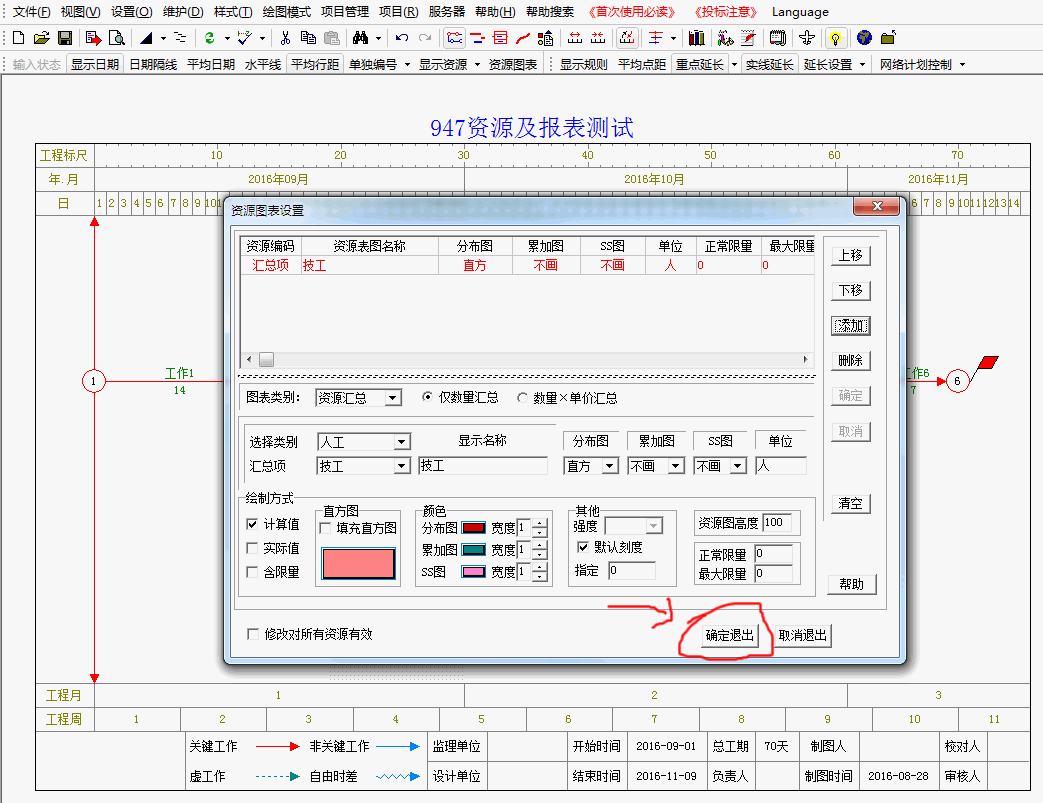Screen dimensions: 1043x803
Task: Open the 分布图 直方 dropdown
Action: click(611, 466)
